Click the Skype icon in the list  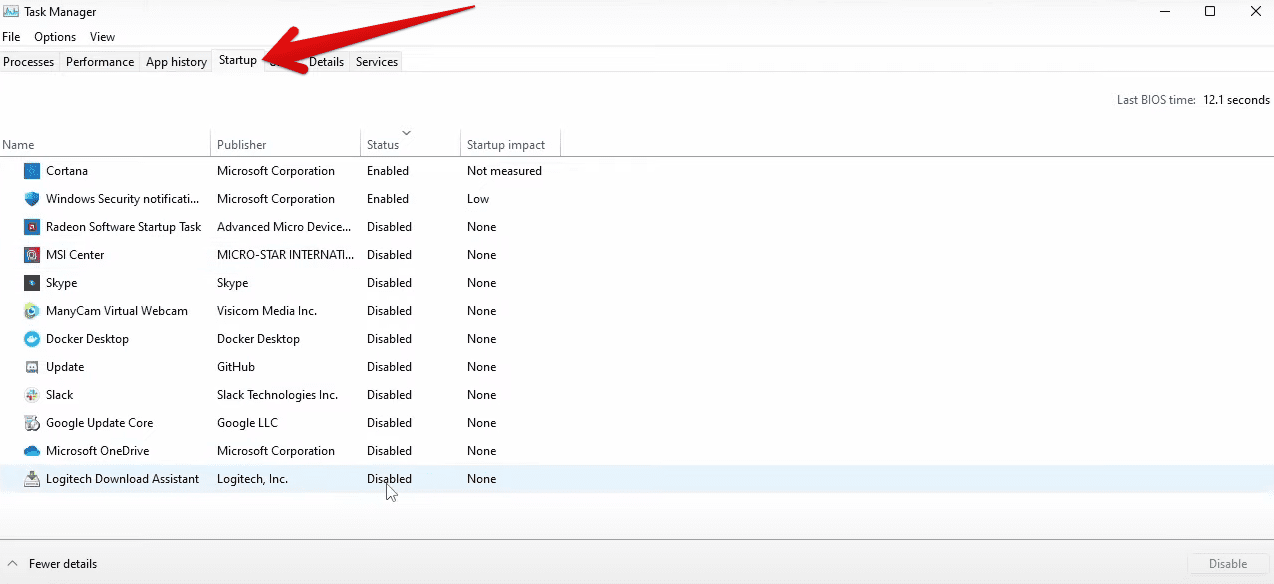coord(31,283)
